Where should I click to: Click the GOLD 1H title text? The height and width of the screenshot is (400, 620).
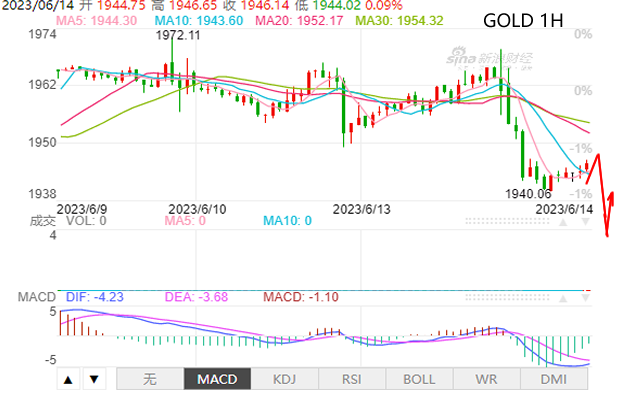(523, 21)
